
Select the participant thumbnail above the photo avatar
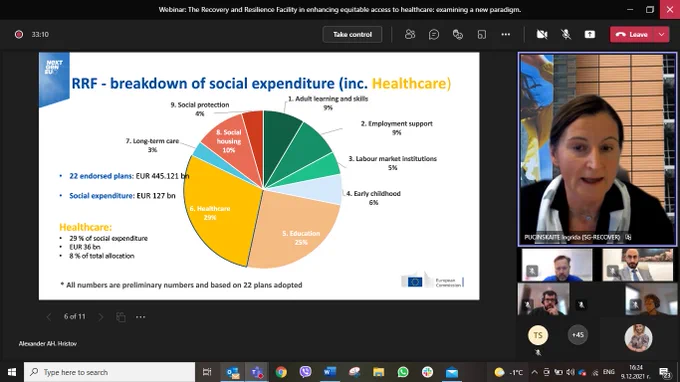(x=651, y=299)
